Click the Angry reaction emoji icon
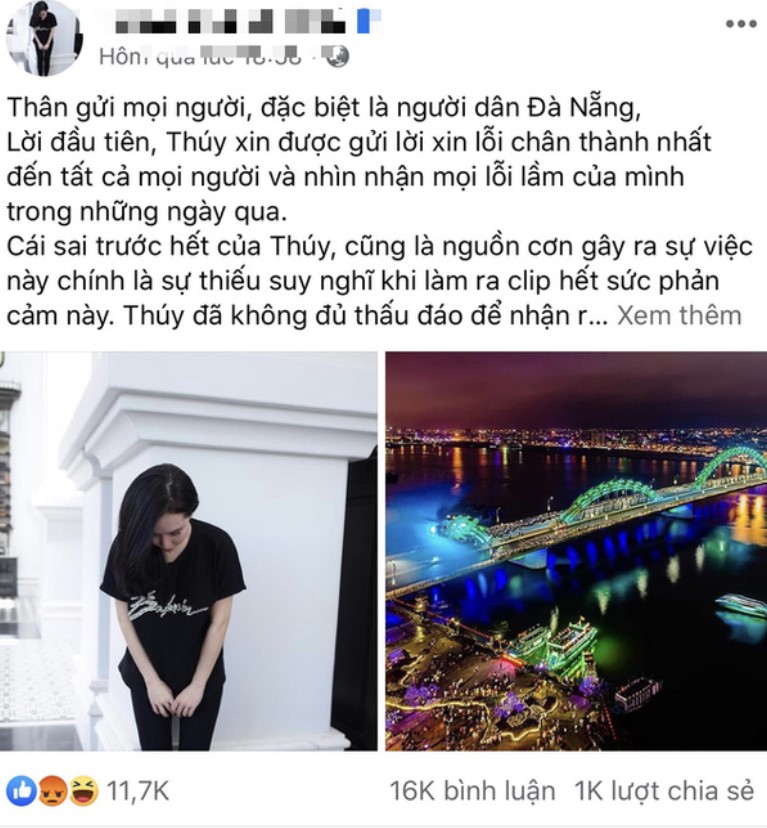This screenshot has width=767, height=828. [x=52, y=791]
